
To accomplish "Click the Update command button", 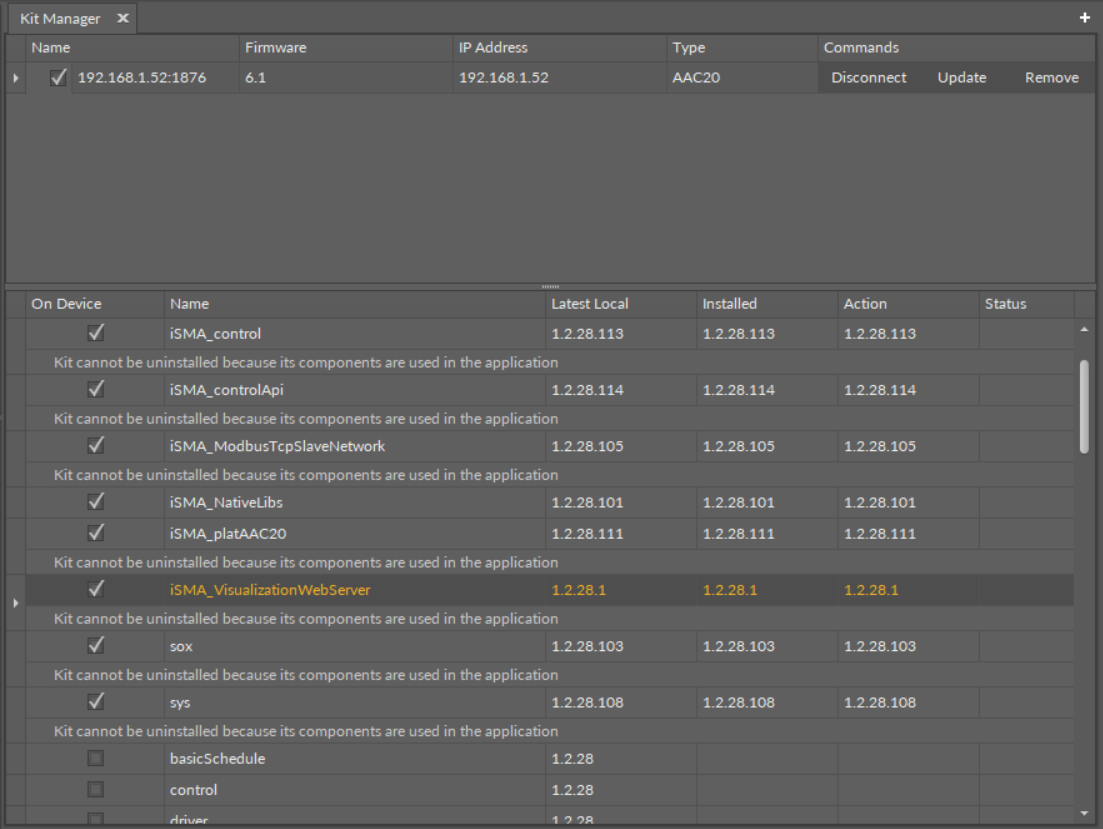I will pyautogui.click(x=961, y=78).
